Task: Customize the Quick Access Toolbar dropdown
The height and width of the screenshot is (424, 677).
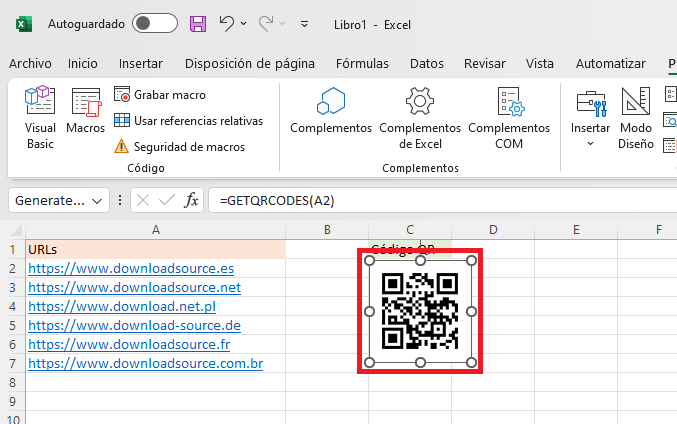Action: [304, 24]
